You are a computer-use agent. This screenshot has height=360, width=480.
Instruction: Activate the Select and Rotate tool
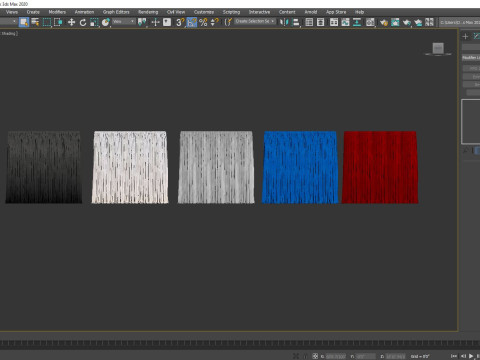(x=83, y=22)
